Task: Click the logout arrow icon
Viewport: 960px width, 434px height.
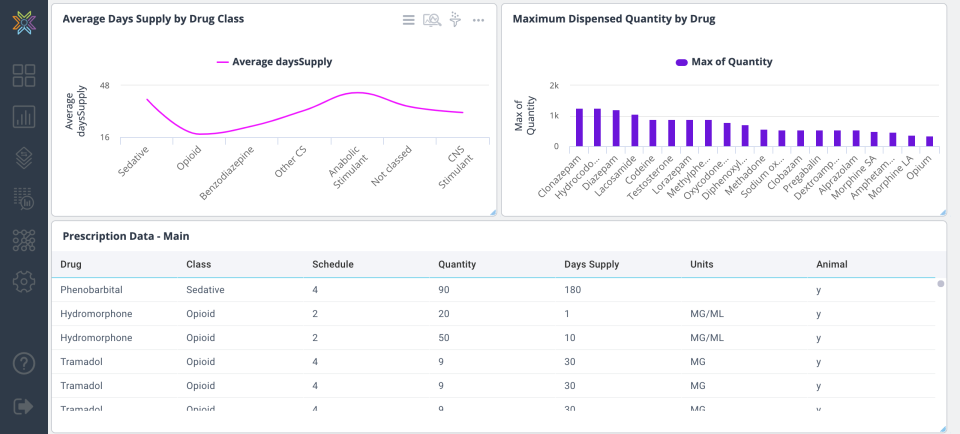Action: tap(24, 406)
